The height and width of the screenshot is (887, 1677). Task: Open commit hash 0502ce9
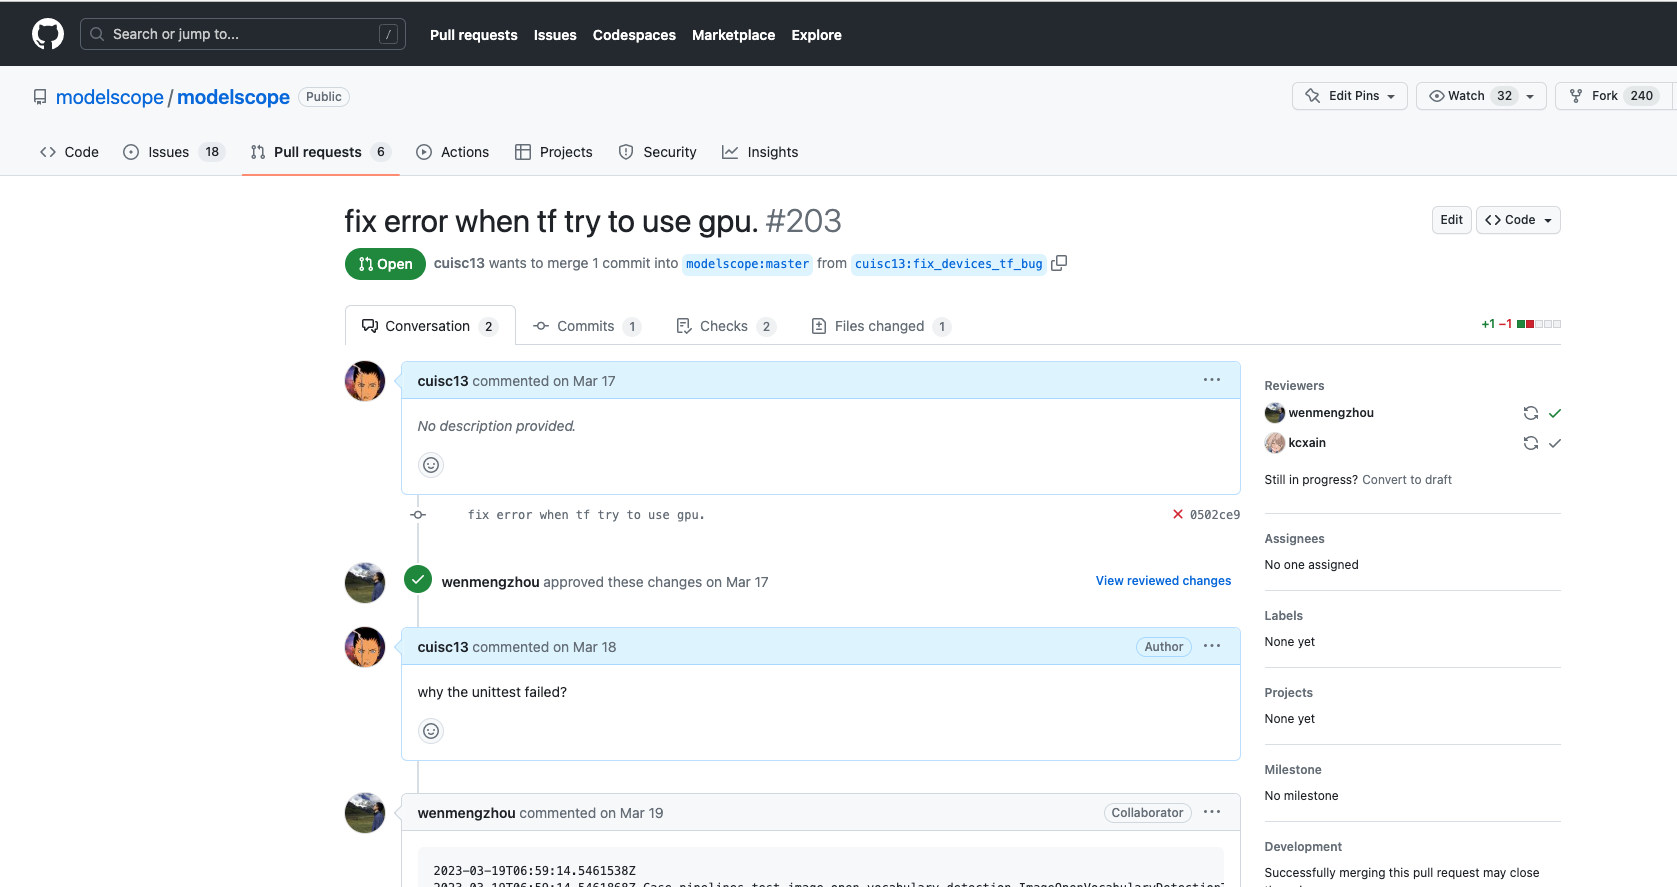(1215, 515)
